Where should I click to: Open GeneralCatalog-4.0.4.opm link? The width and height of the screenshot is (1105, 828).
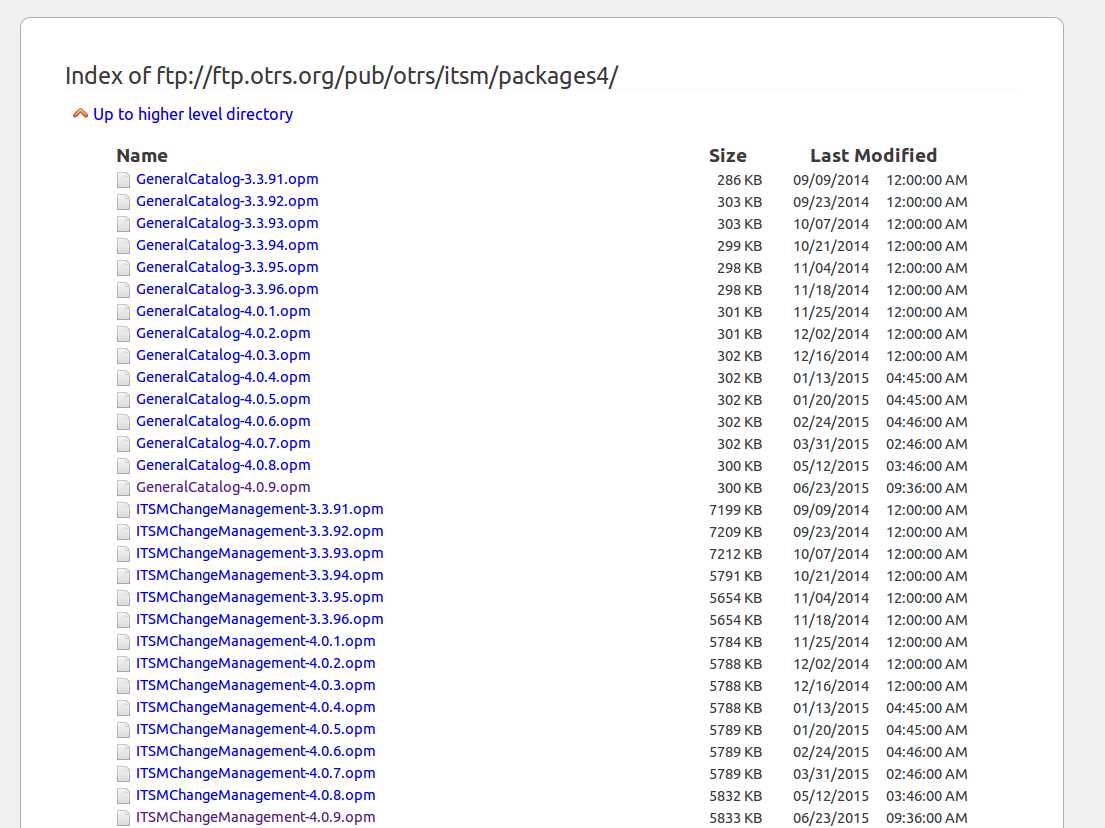tap(223, 377)
